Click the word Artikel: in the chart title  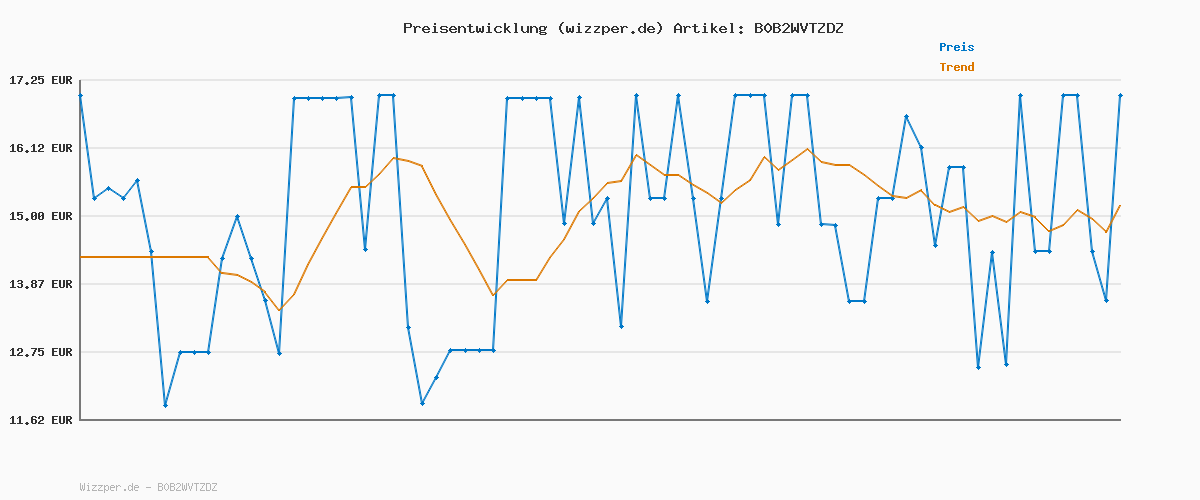coord(705,28)
